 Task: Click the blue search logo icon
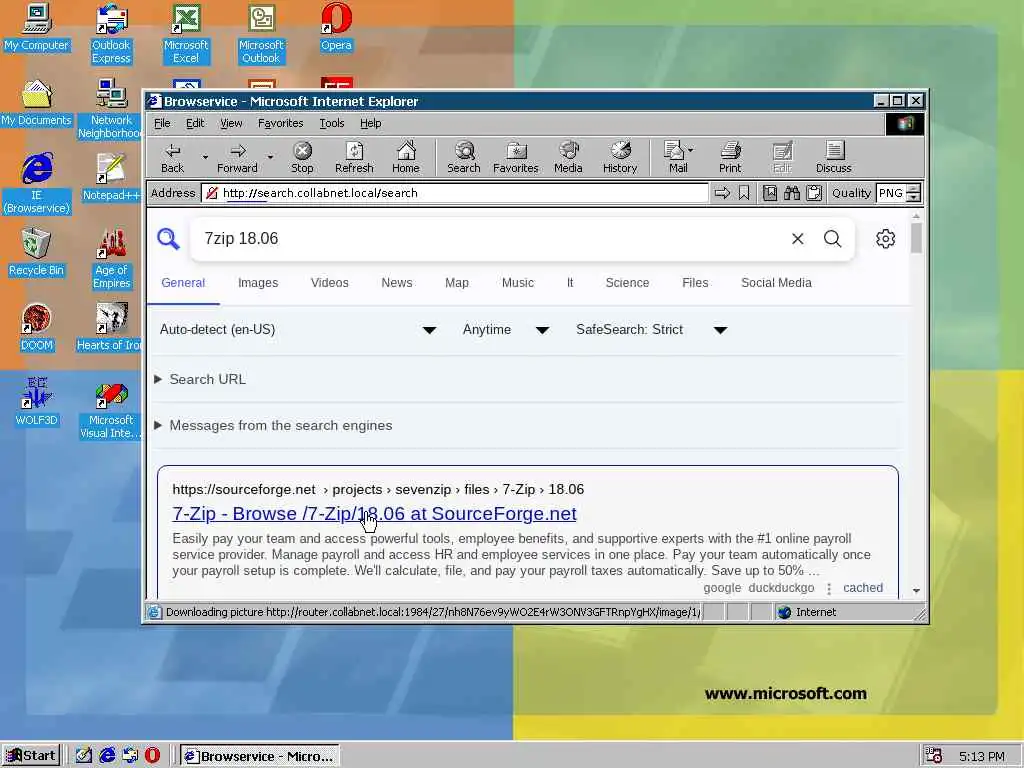pyautogui.click(x=168, y=239)
